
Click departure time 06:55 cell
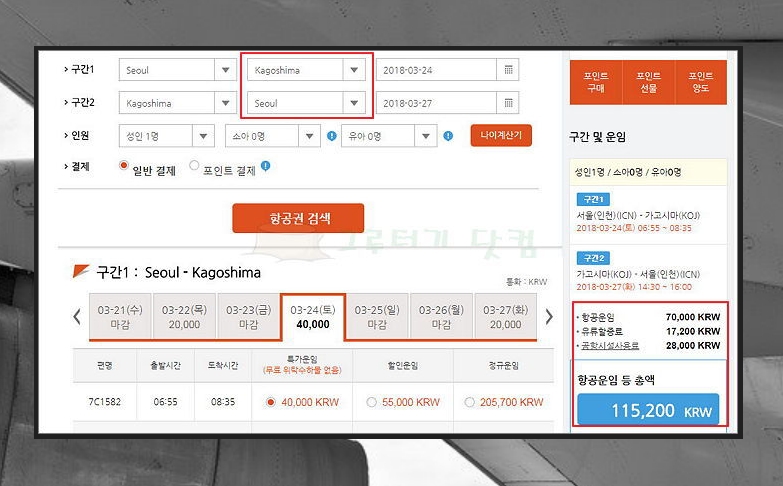(x=165, y=402)
